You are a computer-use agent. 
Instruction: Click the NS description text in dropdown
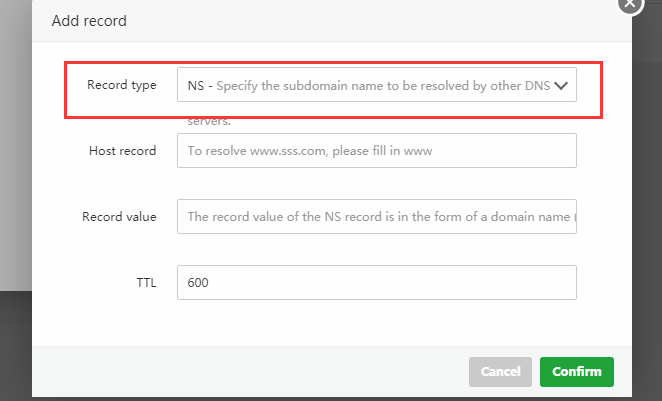[380, 86]
